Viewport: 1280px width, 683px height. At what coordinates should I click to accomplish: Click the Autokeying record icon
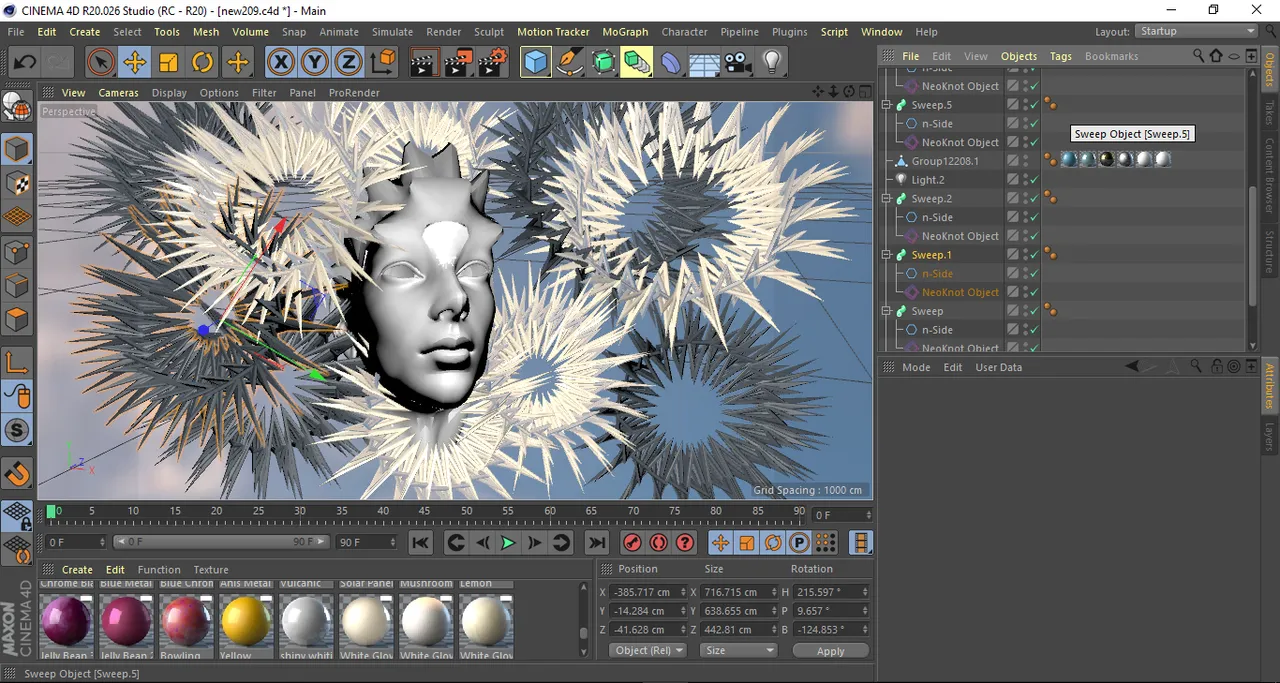click(x=658, y=542)
